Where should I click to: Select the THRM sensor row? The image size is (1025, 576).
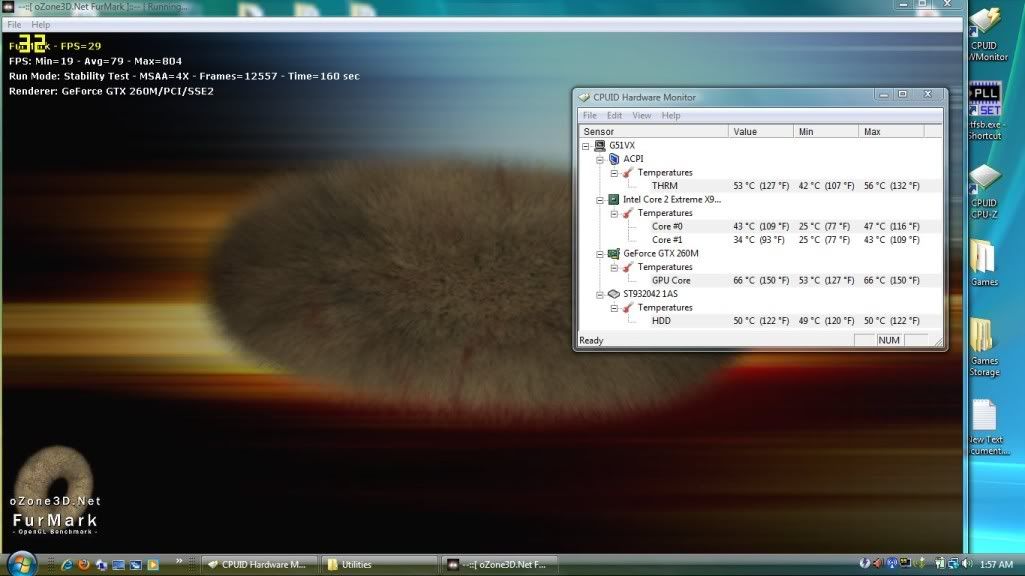760,186
